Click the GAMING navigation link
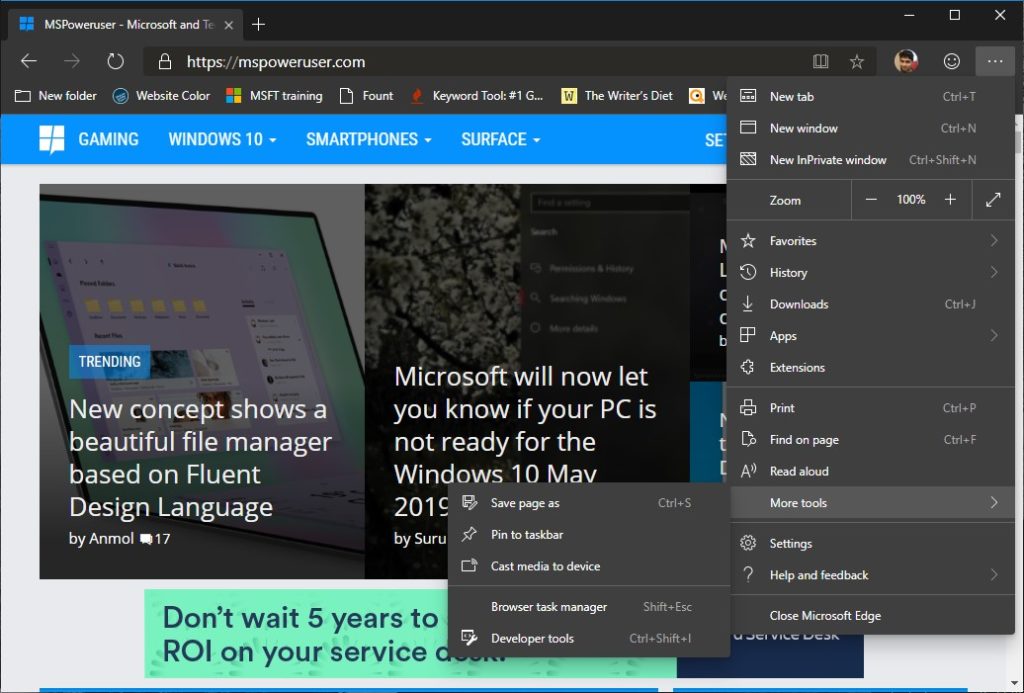Viewport: 1024px width, 693px height. (108, 139)
